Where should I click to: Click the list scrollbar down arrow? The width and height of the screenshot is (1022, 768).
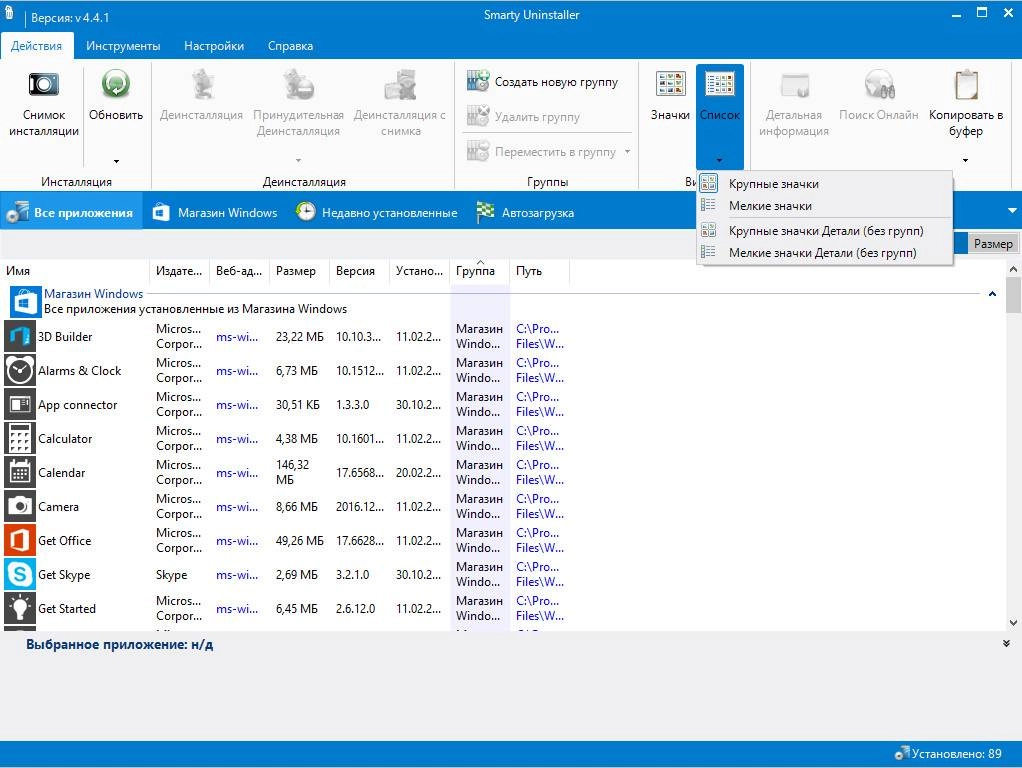click(x=1013, y=623)
